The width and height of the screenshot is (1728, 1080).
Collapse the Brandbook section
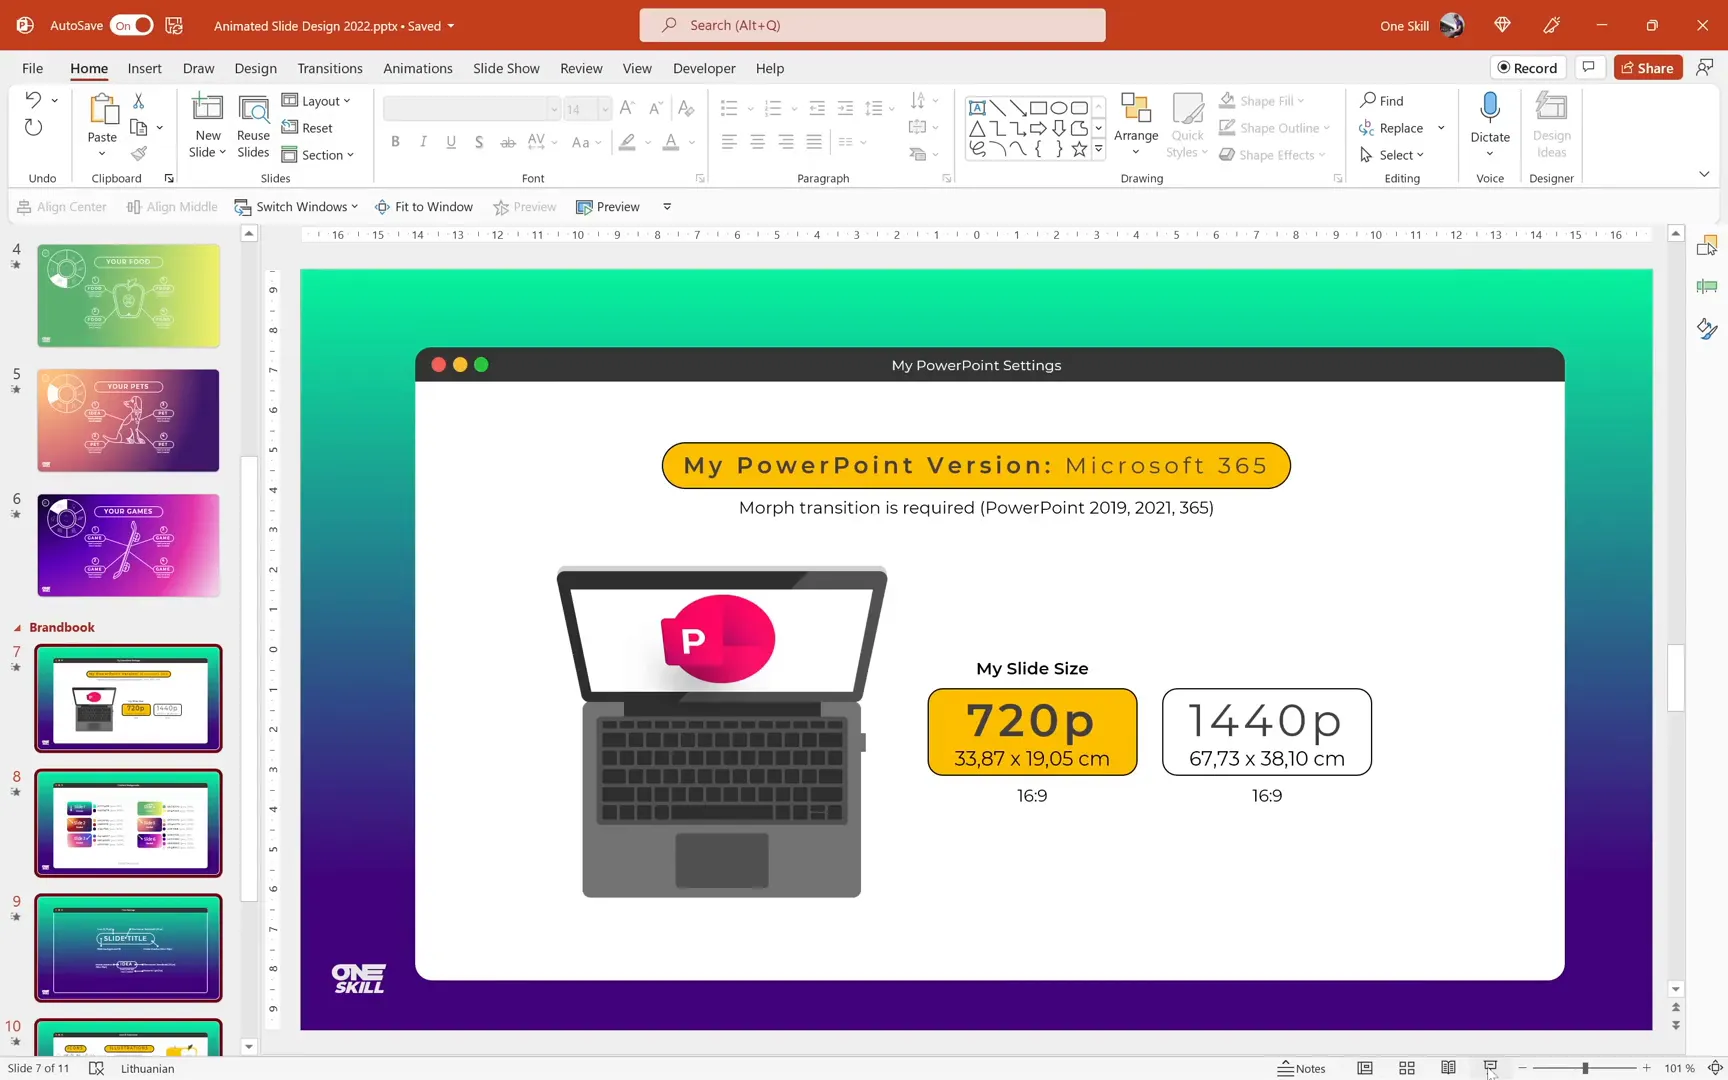click(x=17, y=628)
